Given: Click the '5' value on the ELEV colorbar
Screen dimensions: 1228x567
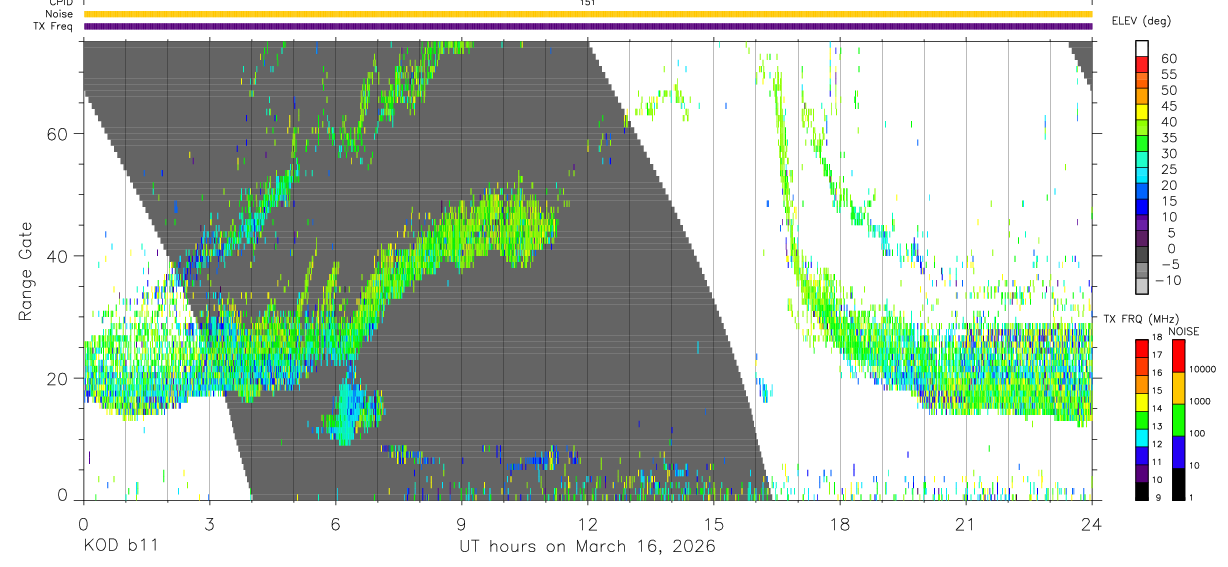Looking at the screenshot, I should (x=1172, y=232).
